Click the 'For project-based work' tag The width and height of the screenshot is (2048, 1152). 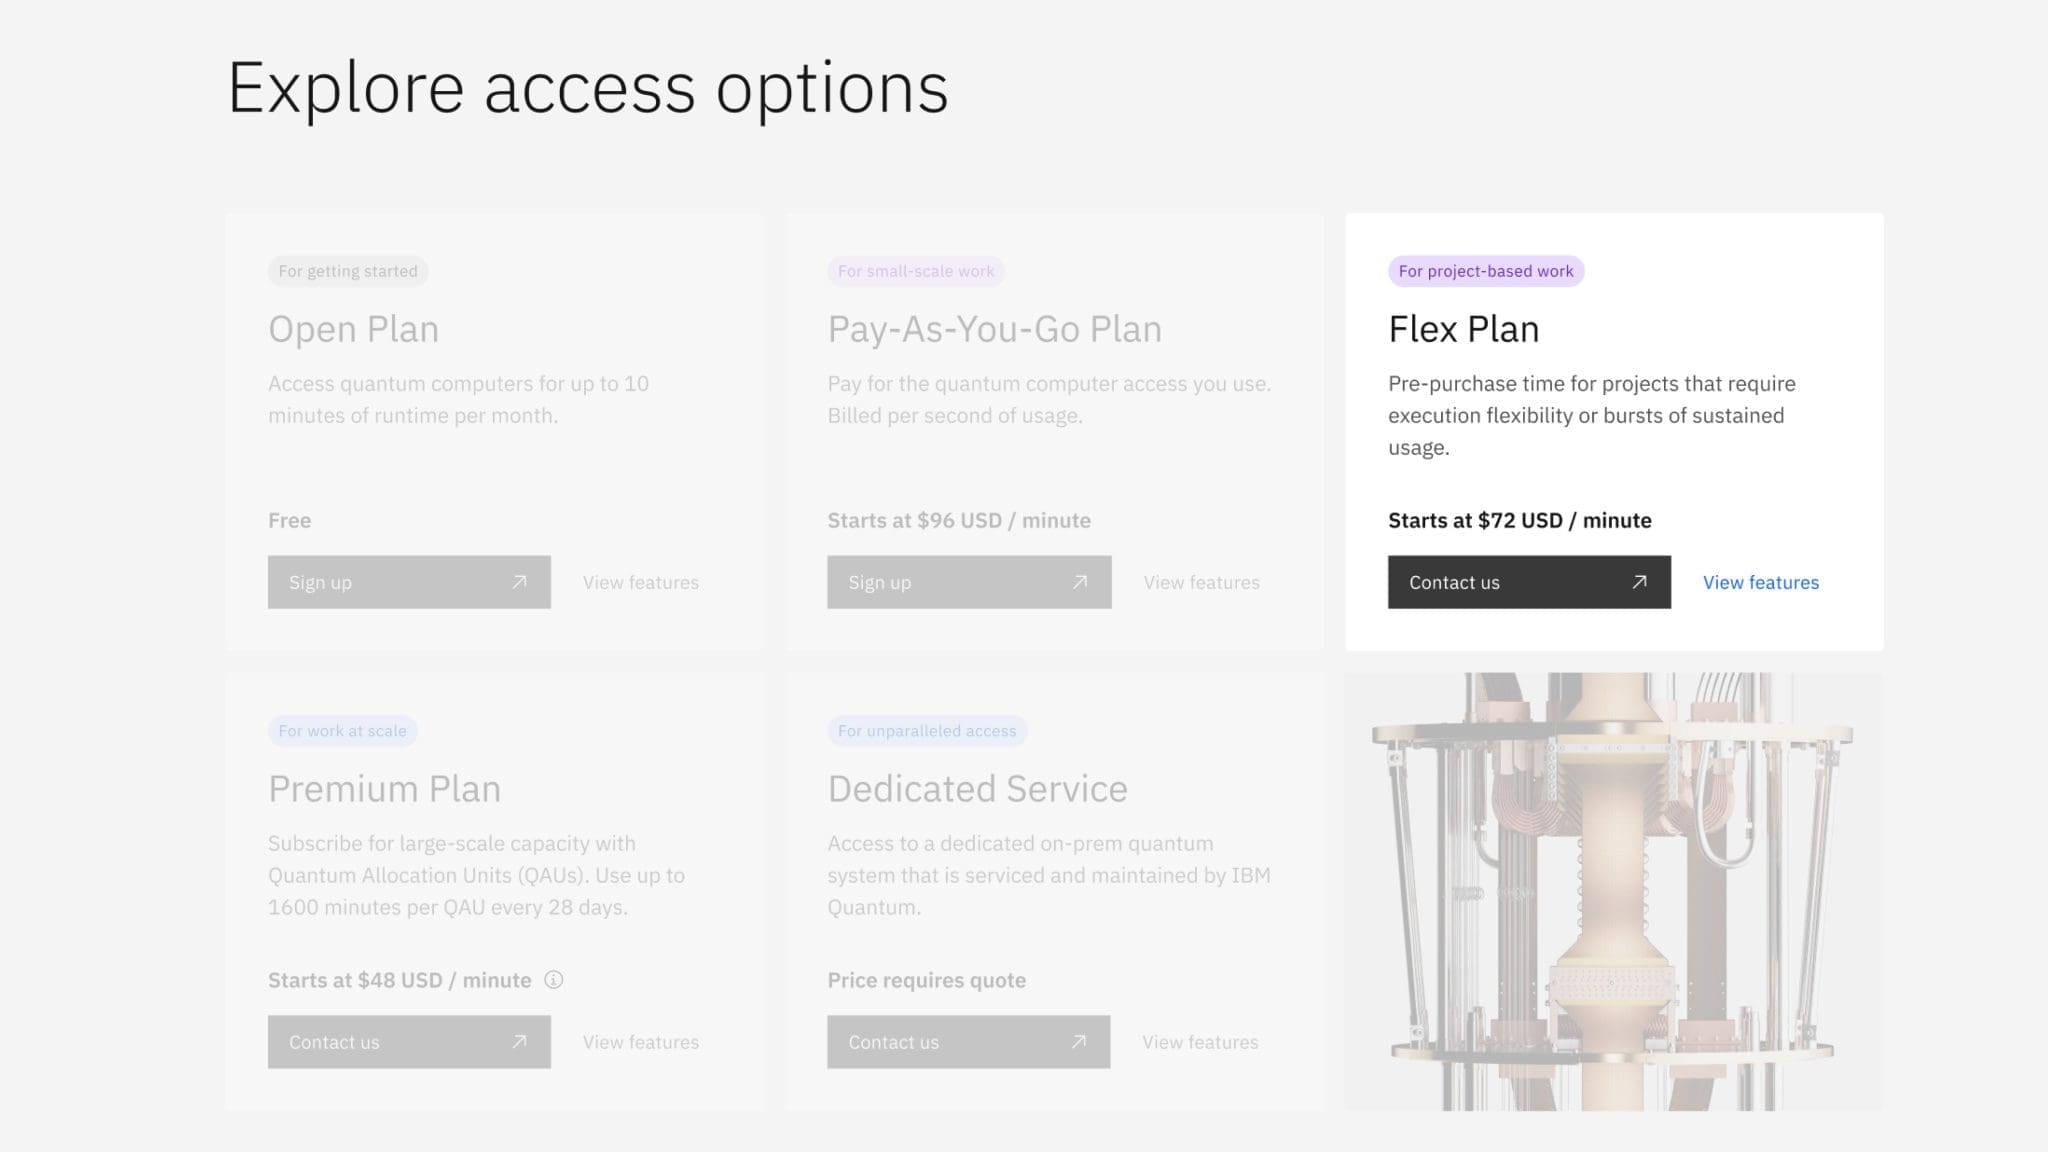pyautogui.click(x=1485, y=271)
